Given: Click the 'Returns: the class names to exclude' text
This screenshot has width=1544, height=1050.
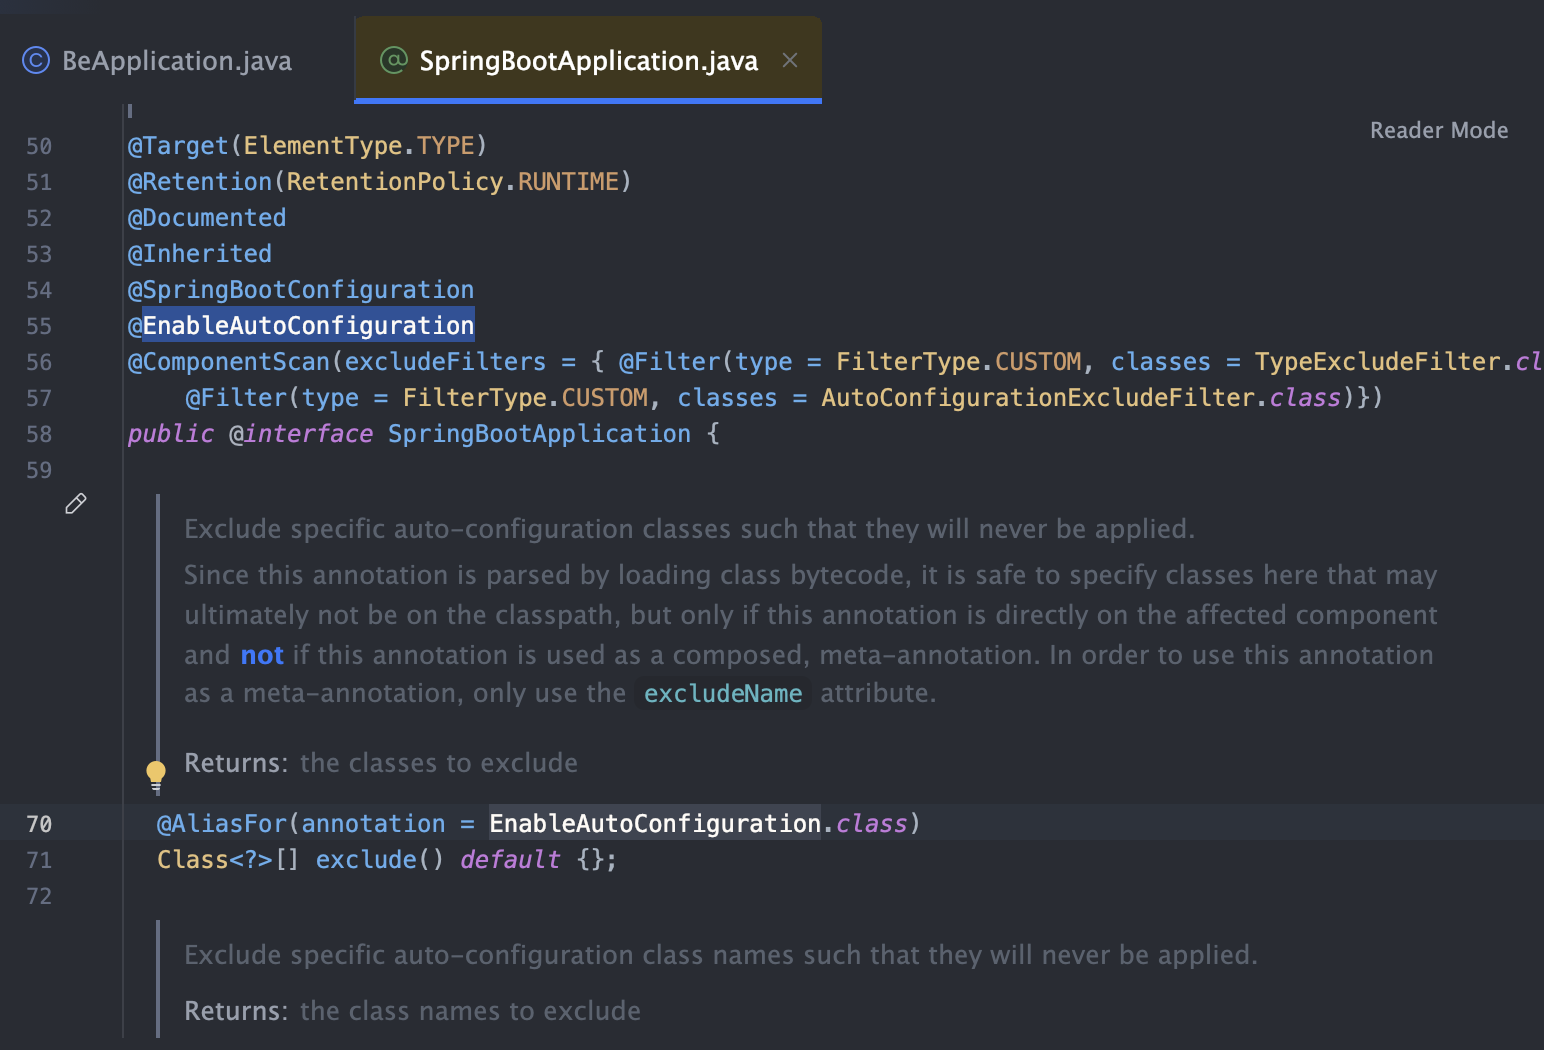Looking at the screenshot, I should click(412, 1011).
